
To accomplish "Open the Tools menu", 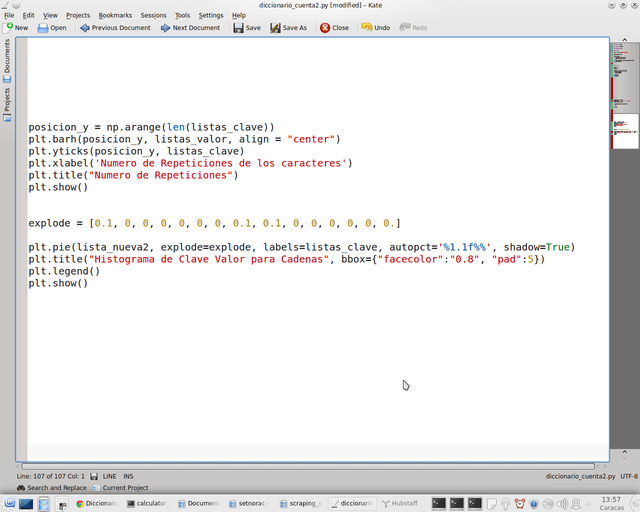I will coord(182,16).
